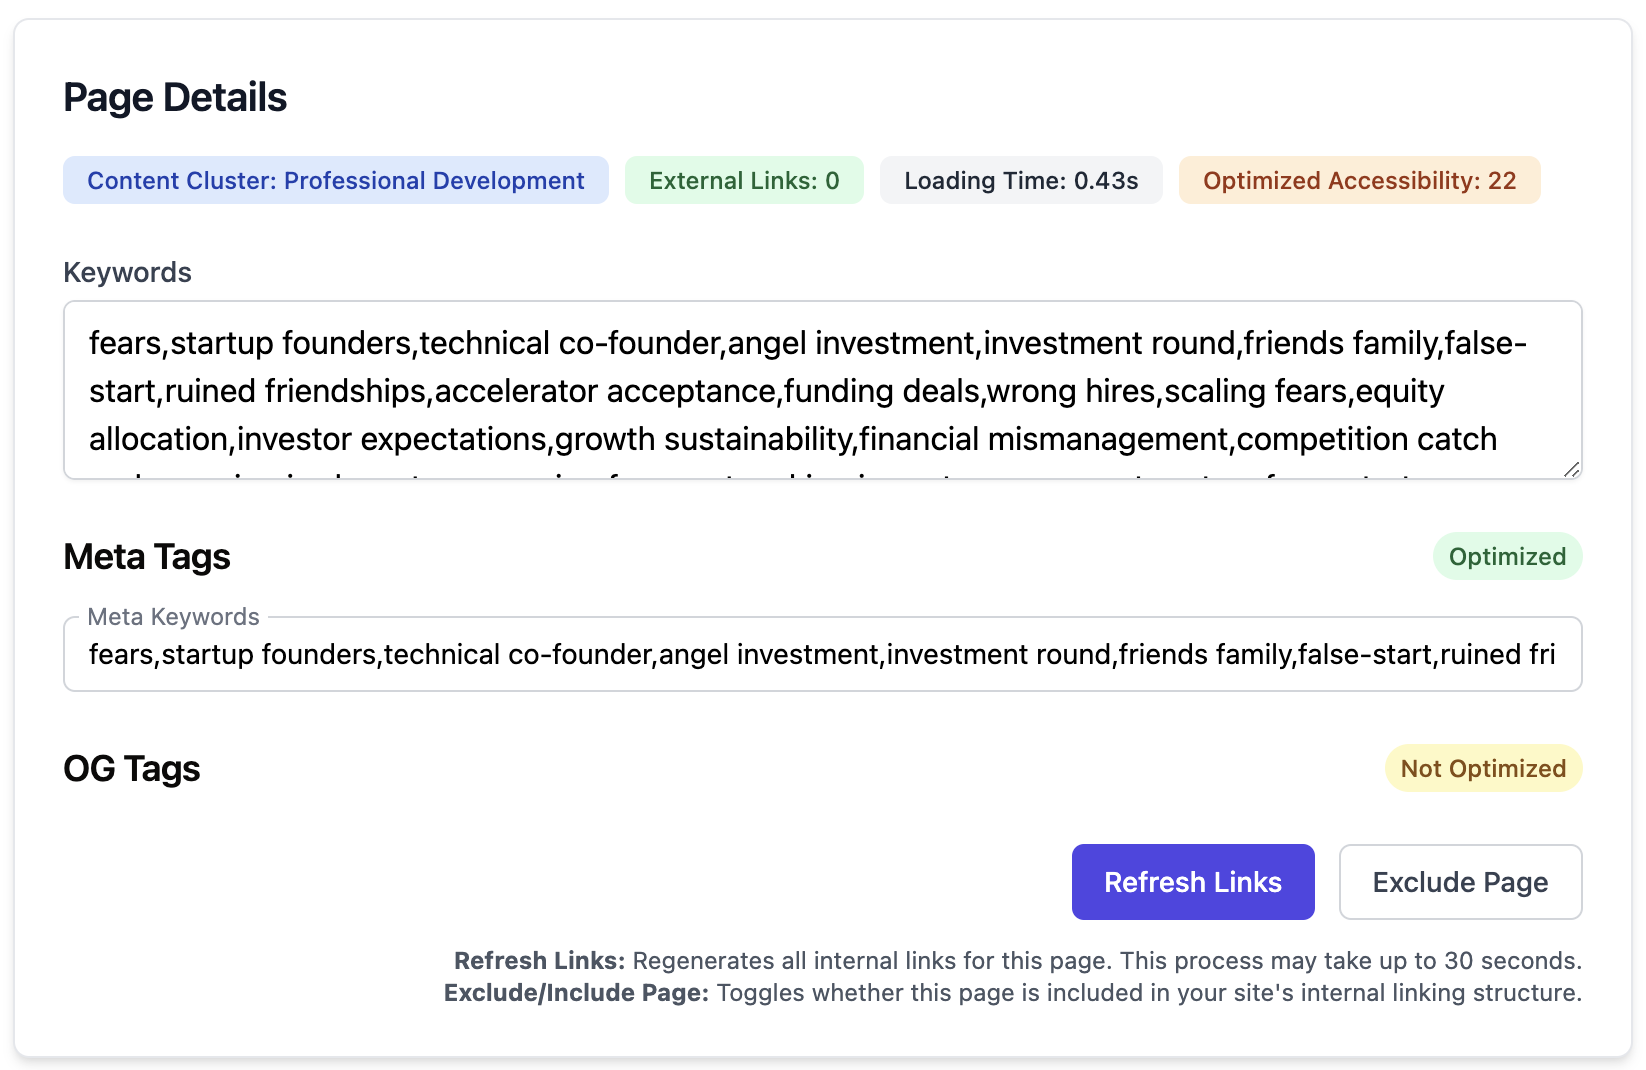Click the Meta Keywords legend label
Image resolution: width=1646 pixels, height=1070 pixels.
[173, 617]
